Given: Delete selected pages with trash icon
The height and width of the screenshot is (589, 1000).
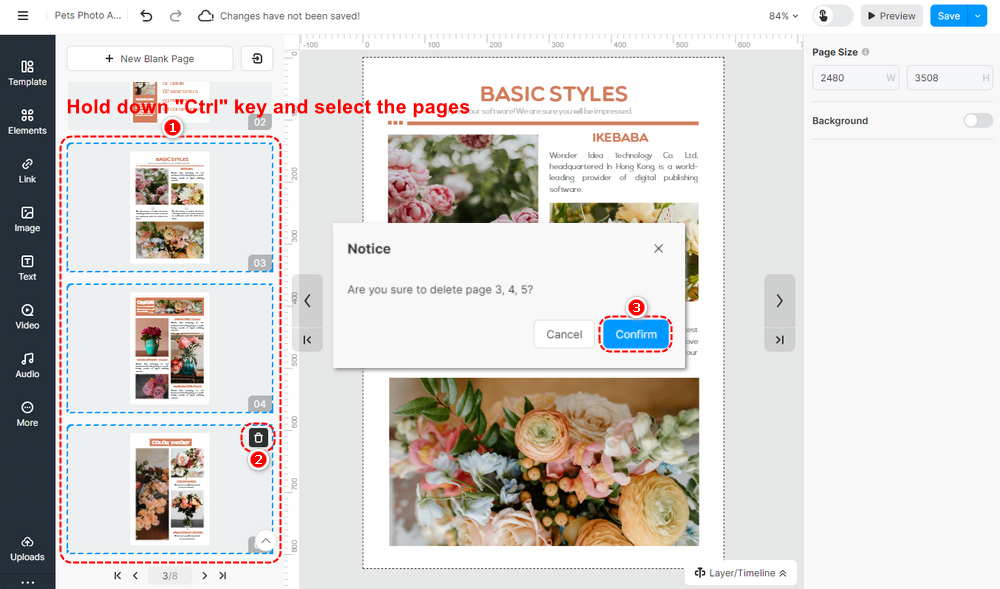Looking at the screenshot, I should click(x=258, y=438).
